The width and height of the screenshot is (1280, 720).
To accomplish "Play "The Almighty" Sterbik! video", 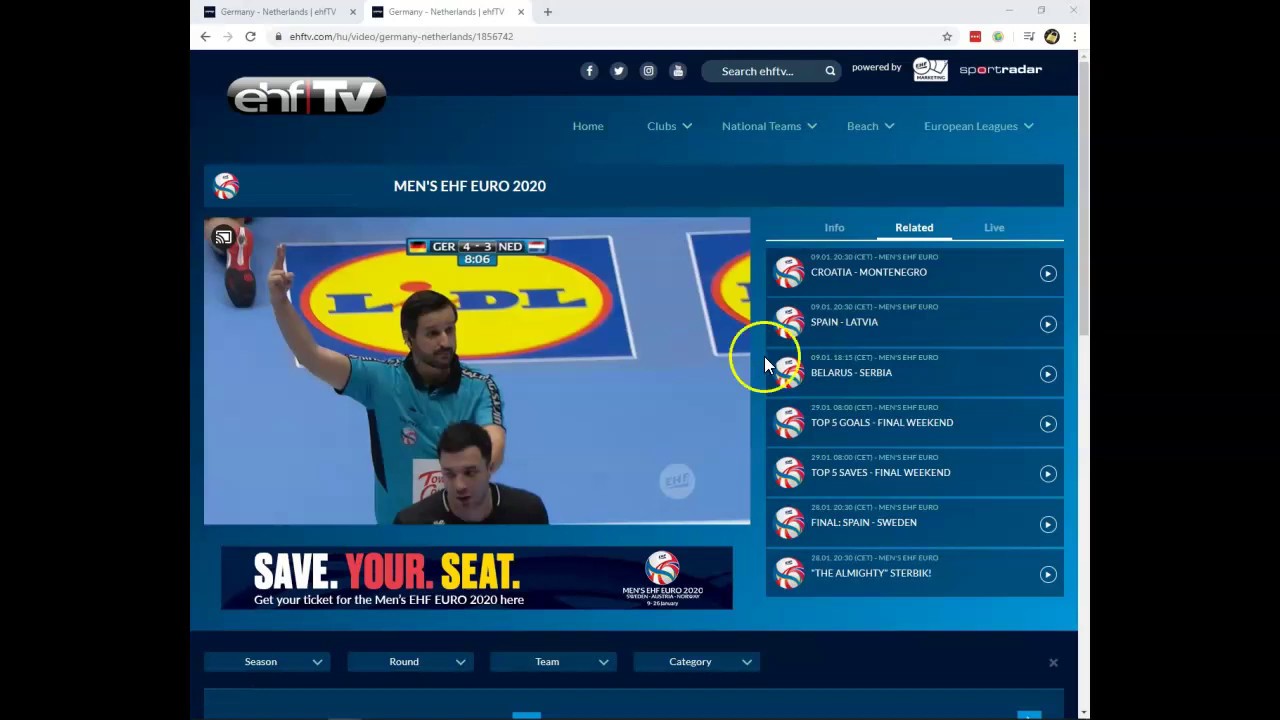I will click(x=1048, y=574).
